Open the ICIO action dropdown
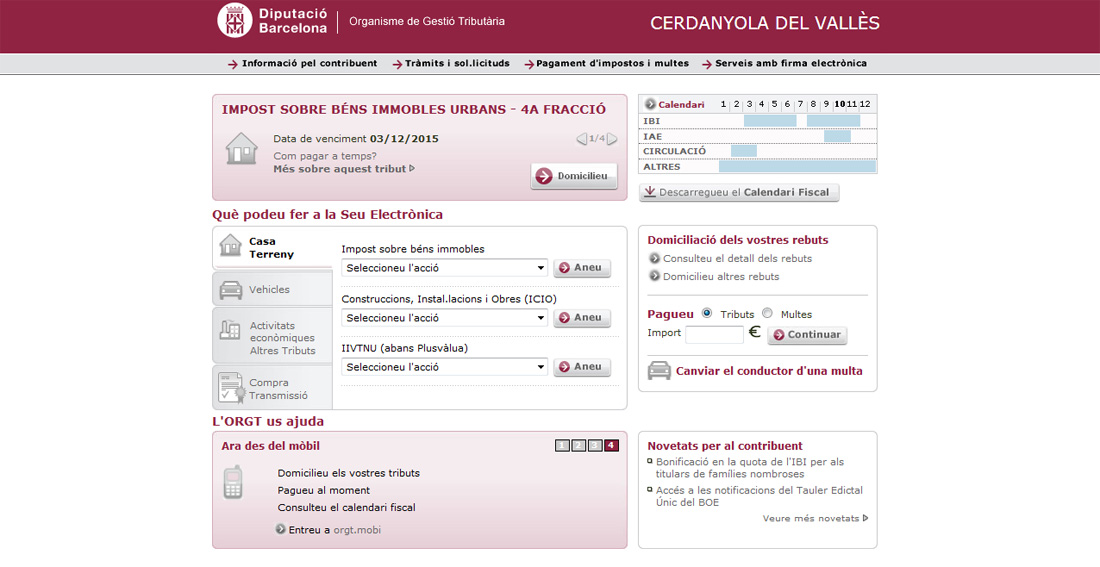This screenshot has height=567, width=1100. (444, 318)
